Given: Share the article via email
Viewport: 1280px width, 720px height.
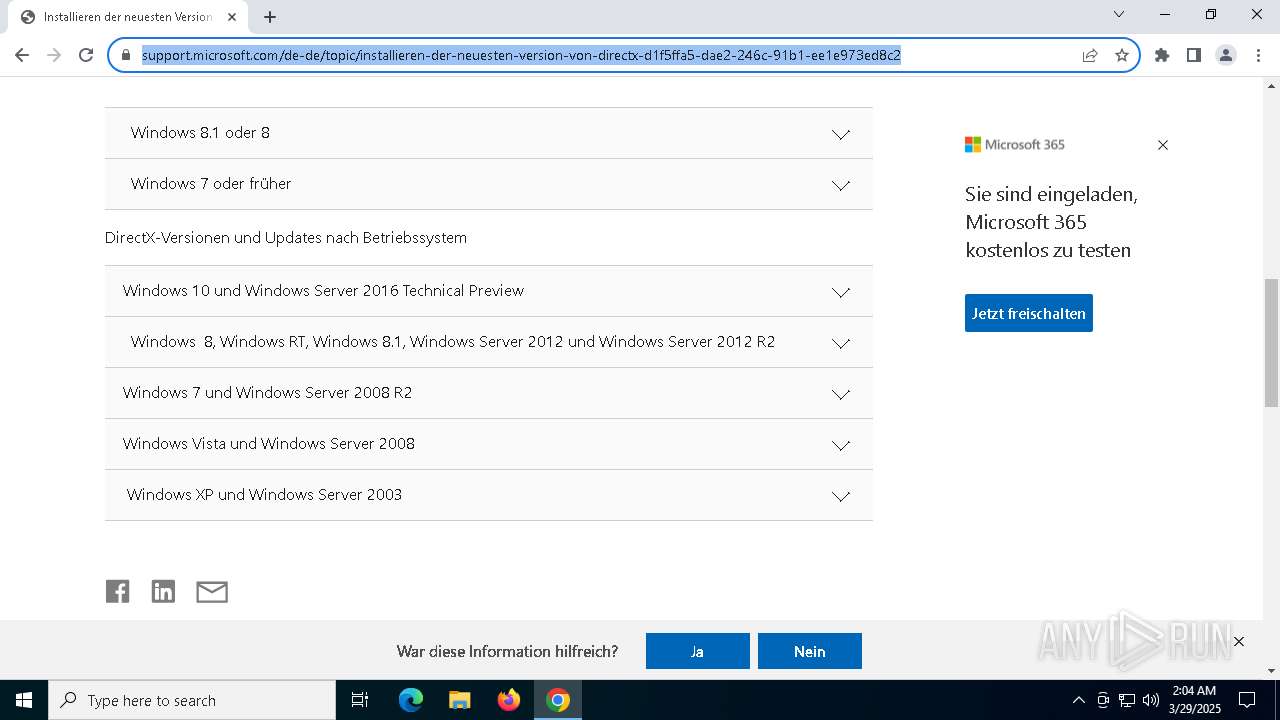Looking at the screenshot, I should point(212,591).
